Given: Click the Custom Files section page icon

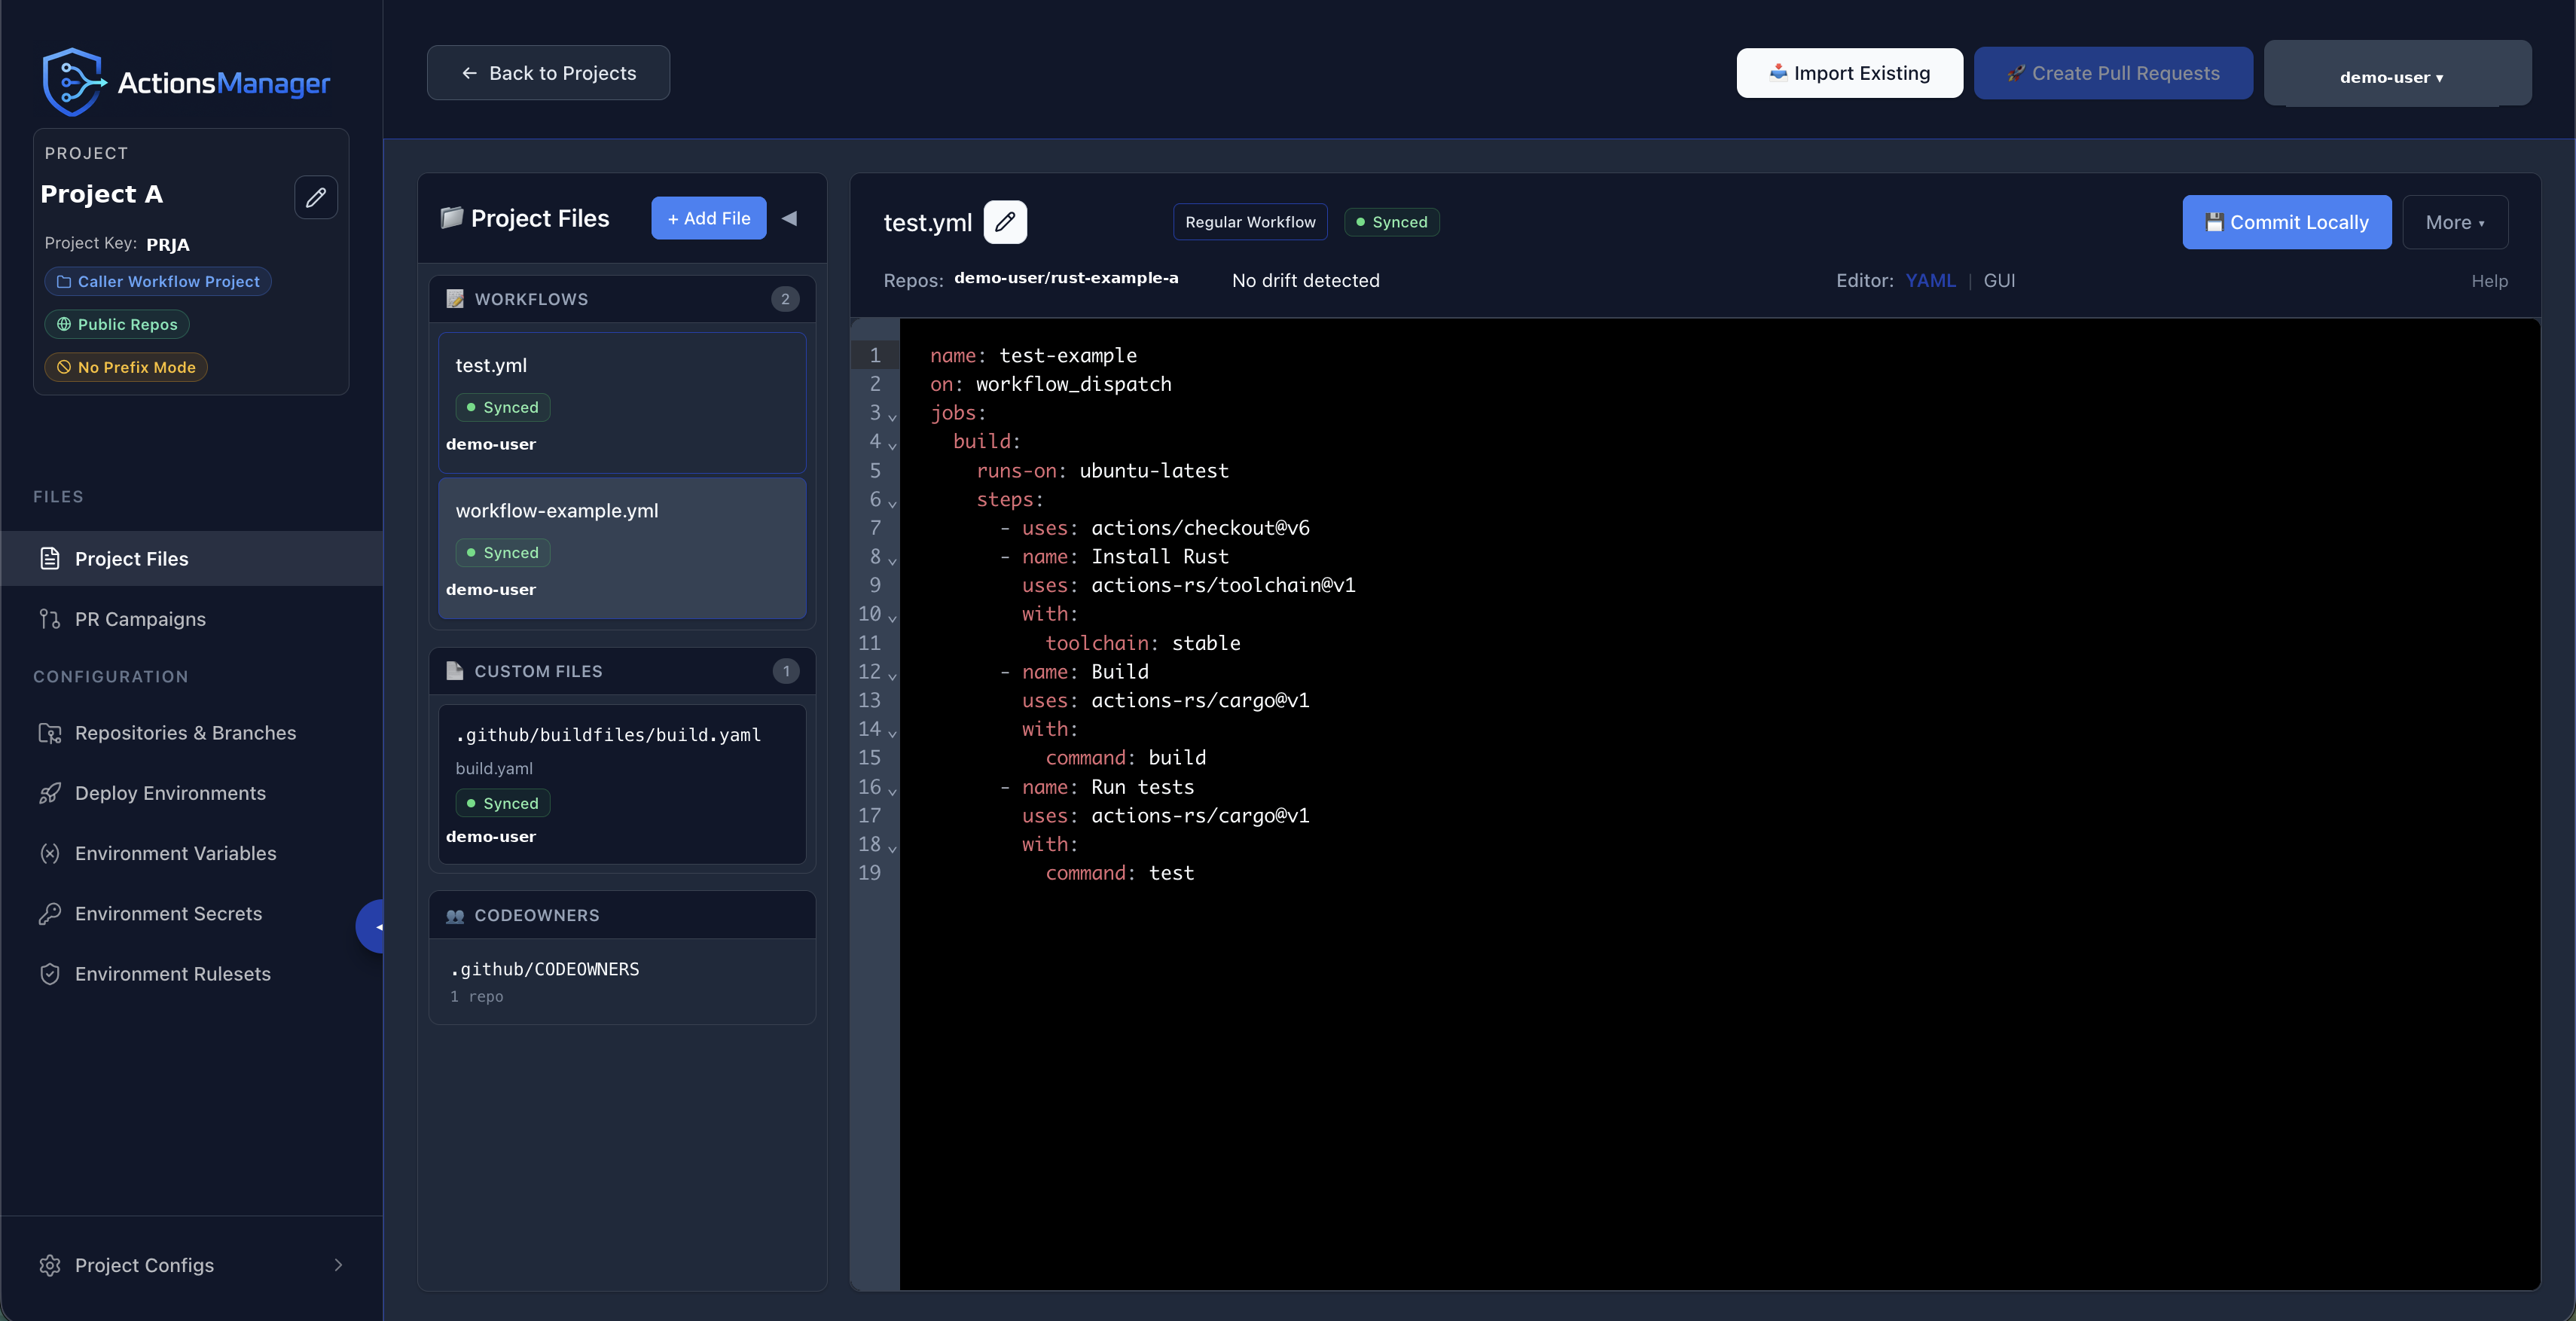Looking at the screenshot, I should pyautogui.click(x=455, y=671).
